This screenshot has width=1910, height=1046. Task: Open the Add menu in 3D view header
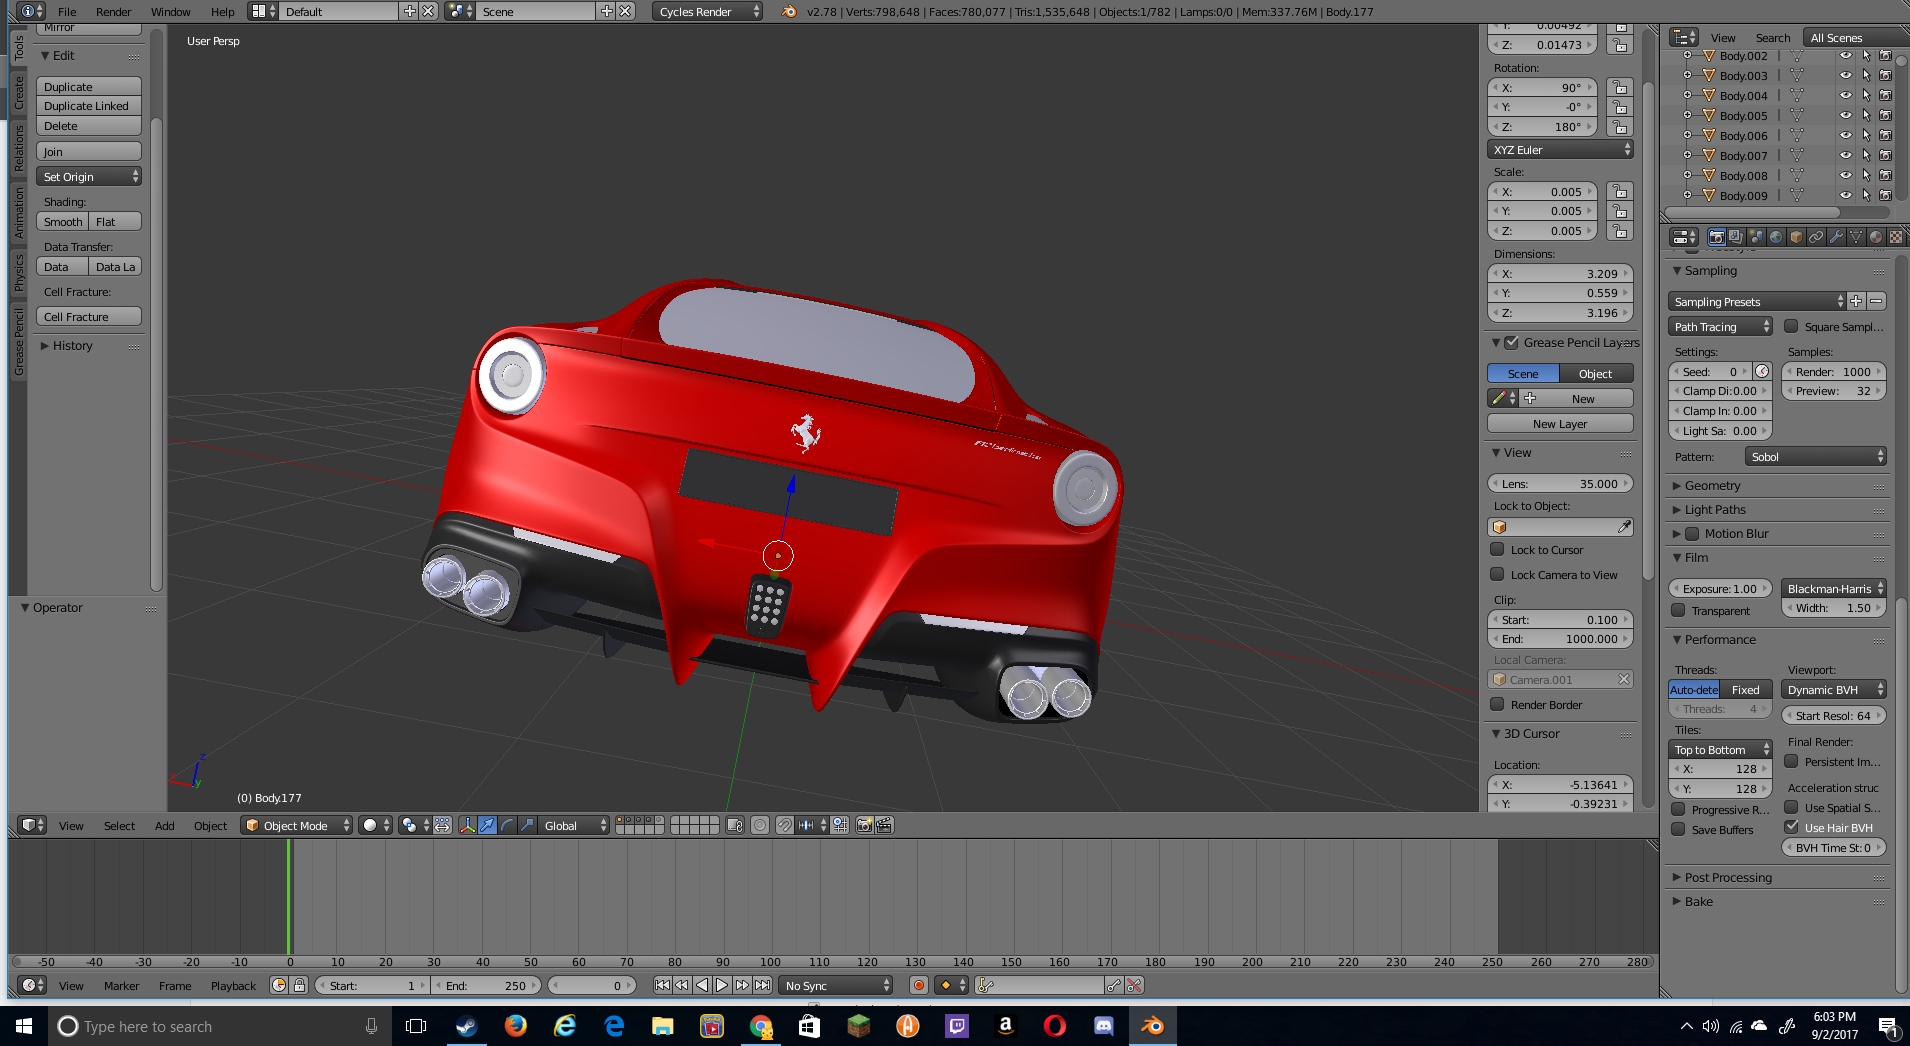(x=165, y=825)
